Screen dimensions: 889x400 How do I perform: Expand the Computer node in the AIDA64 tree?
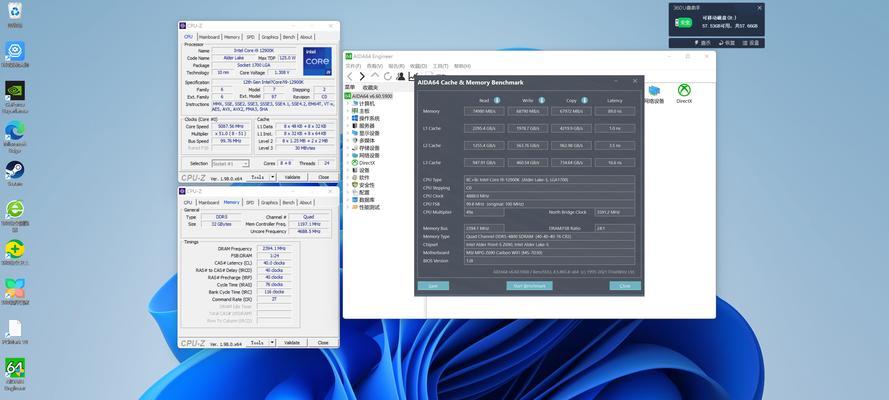point(348,104)
